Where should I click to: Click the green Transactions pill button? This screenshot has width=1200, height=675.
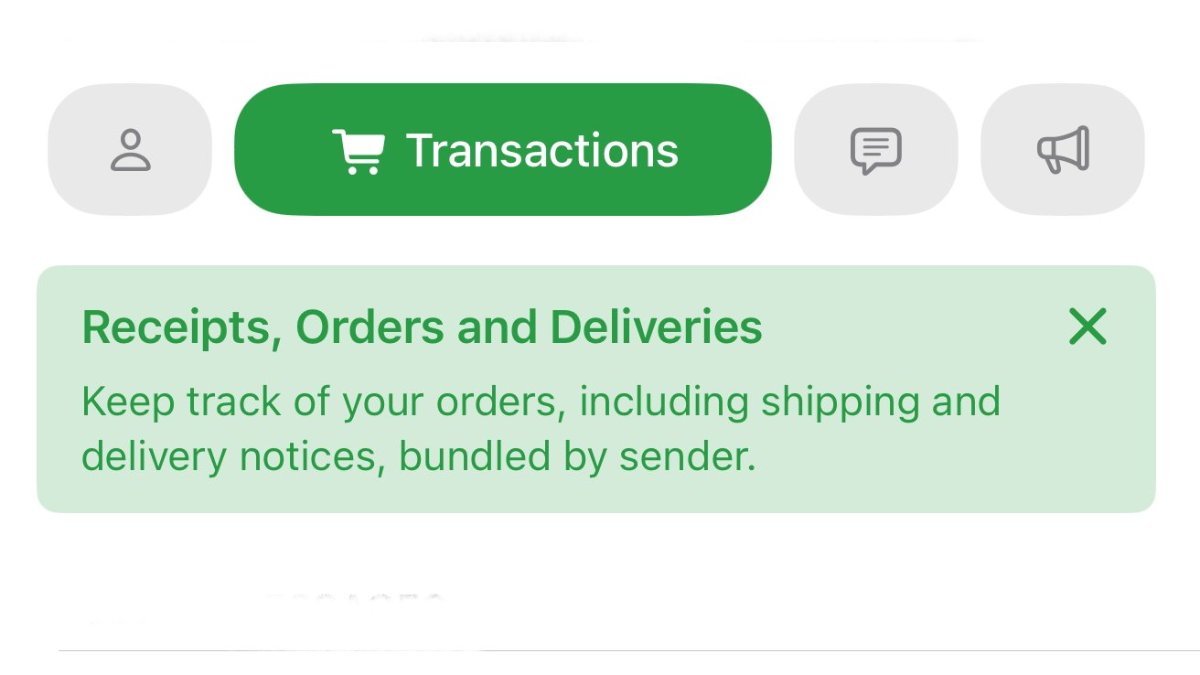(x=503, y=149)
